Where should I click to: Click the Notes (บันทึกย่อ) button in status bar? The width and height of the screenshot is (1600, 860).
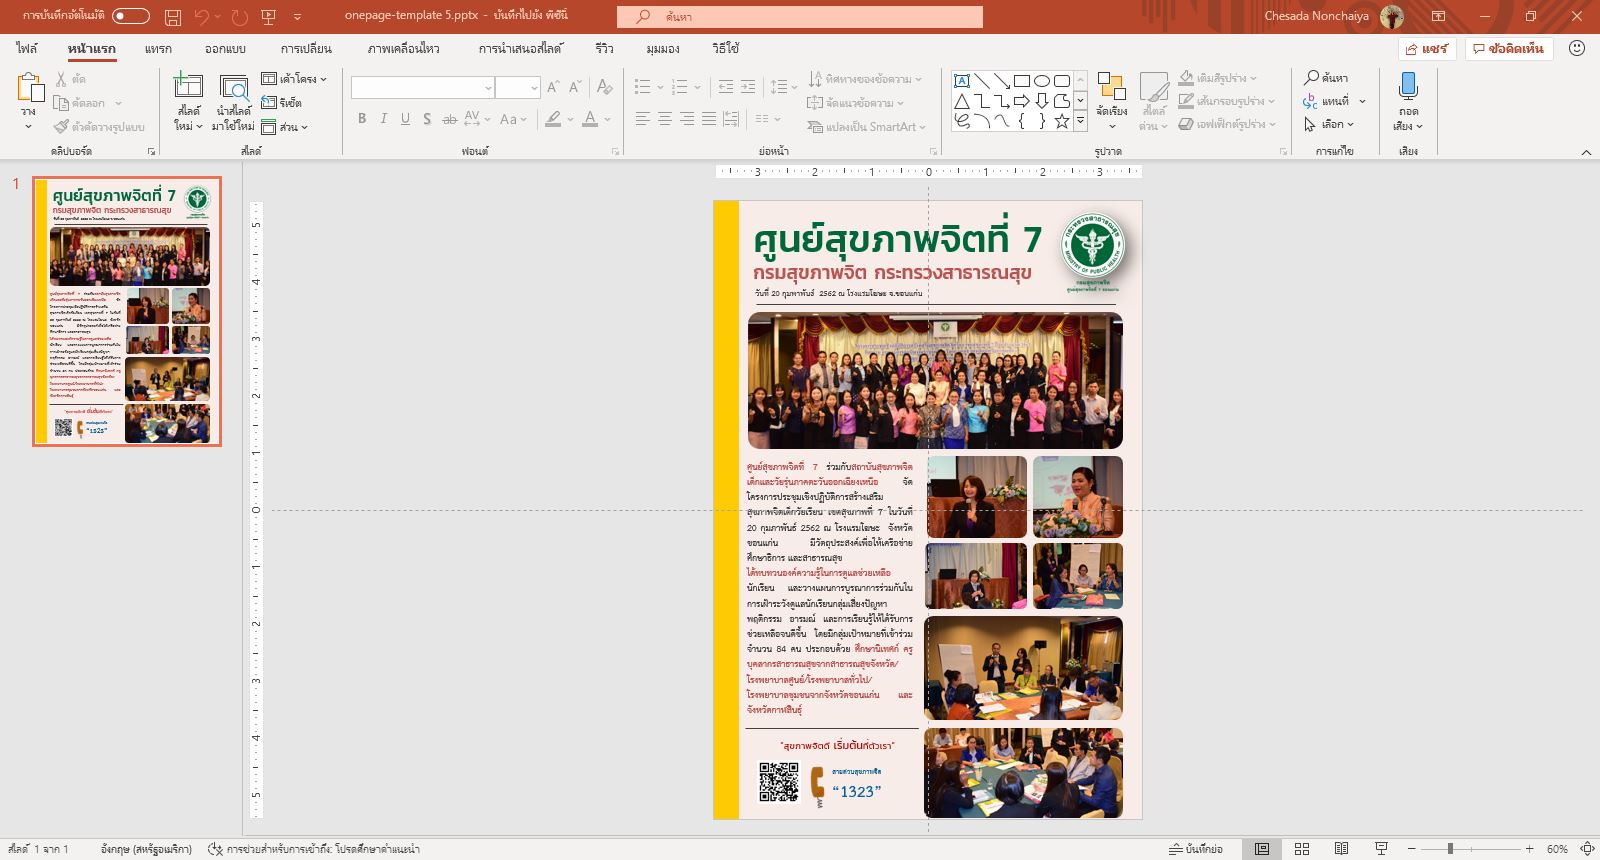point(1196,849)
